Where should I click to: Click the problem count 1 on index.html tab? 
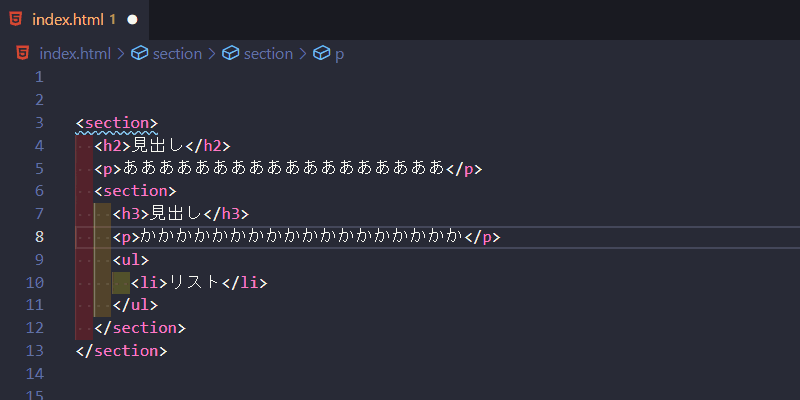pos(113,20)
